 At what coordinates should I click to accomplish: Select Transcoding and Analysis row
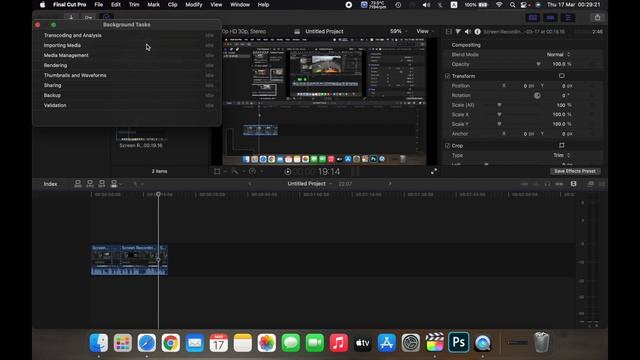(x=128, y=36)
